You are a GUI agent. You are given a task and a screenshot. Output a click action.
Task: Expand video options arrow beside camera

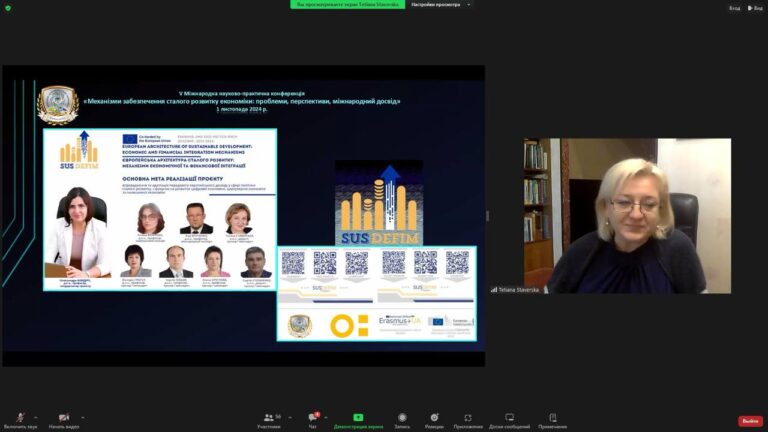(x=83, y=417)
